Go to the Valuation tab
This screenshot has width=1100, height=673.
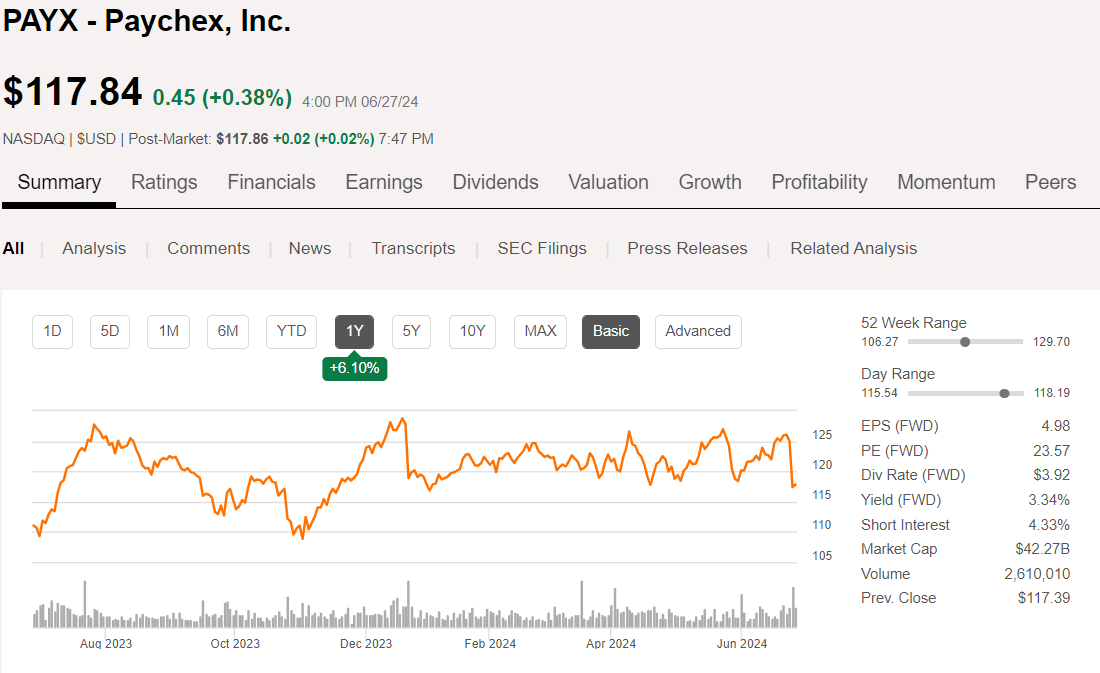[608, 182]
